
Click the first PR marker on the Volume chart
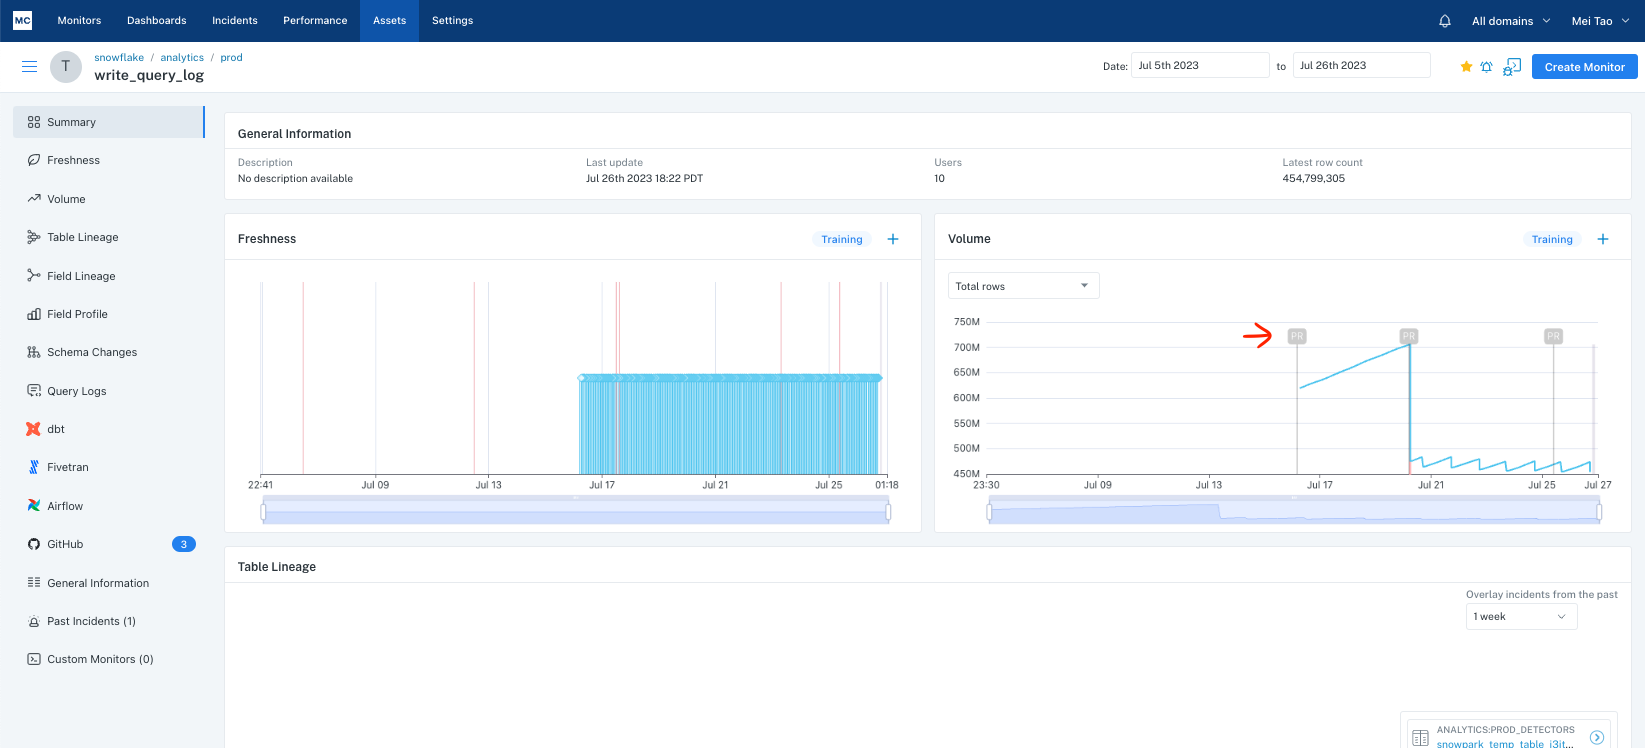pyautogui.click(x=1297, y=336)
